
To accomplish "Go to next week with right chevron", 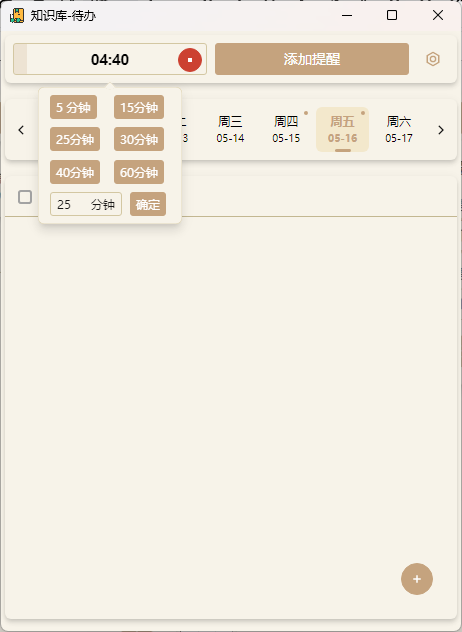I will [441, 130].
